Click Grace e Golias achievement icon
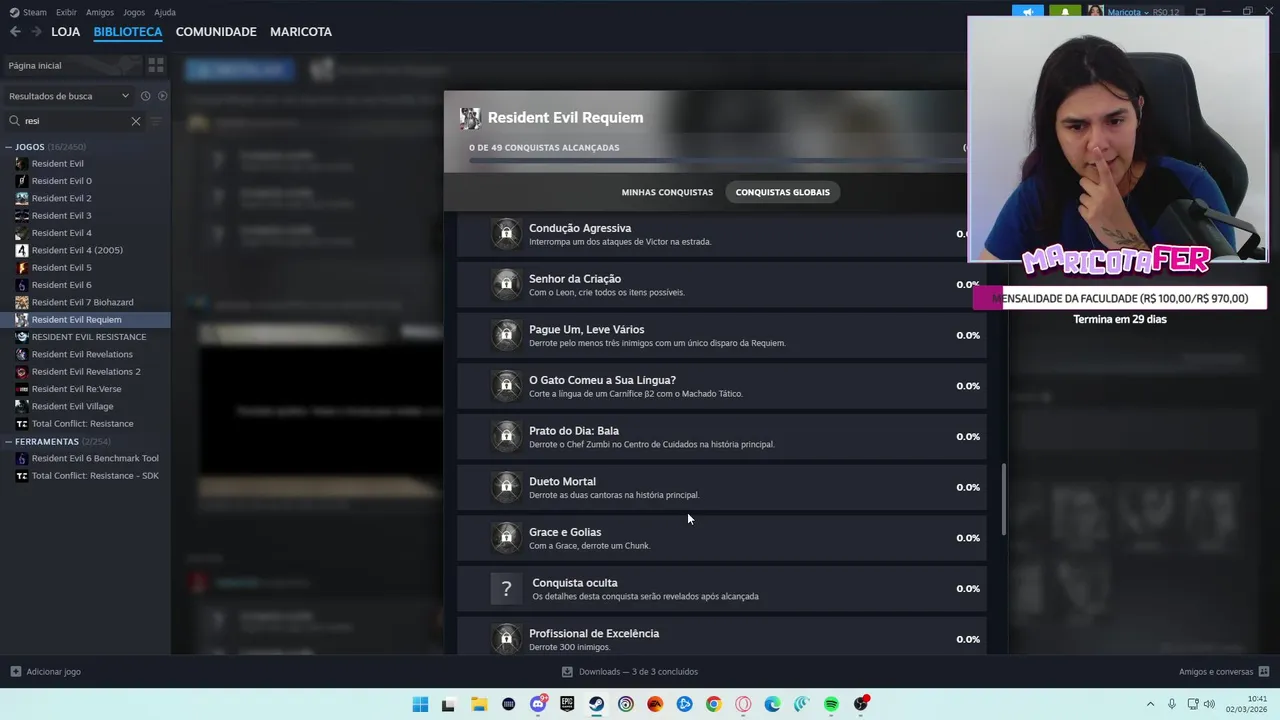Viewport: 1280px width, 720px height. click(506, 538)
